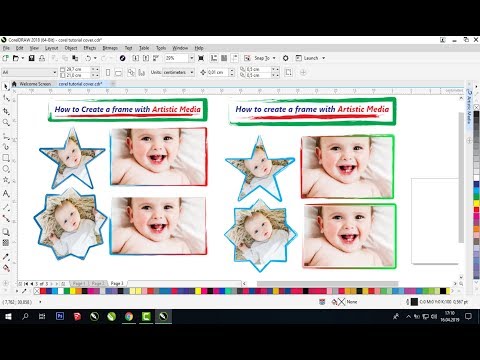This screenshot has height=360, width=480.
Task: Click the horizontal scrollbar thumb
Action: tap(327, 284)
